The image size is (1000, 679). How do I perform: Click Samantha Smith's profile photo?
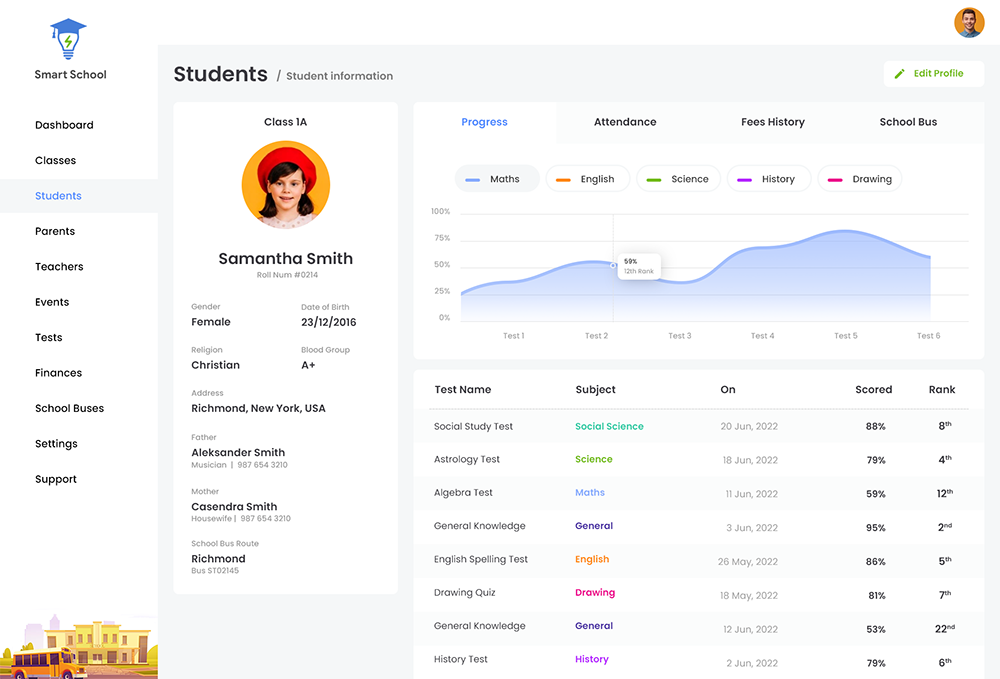click(286, 184)
